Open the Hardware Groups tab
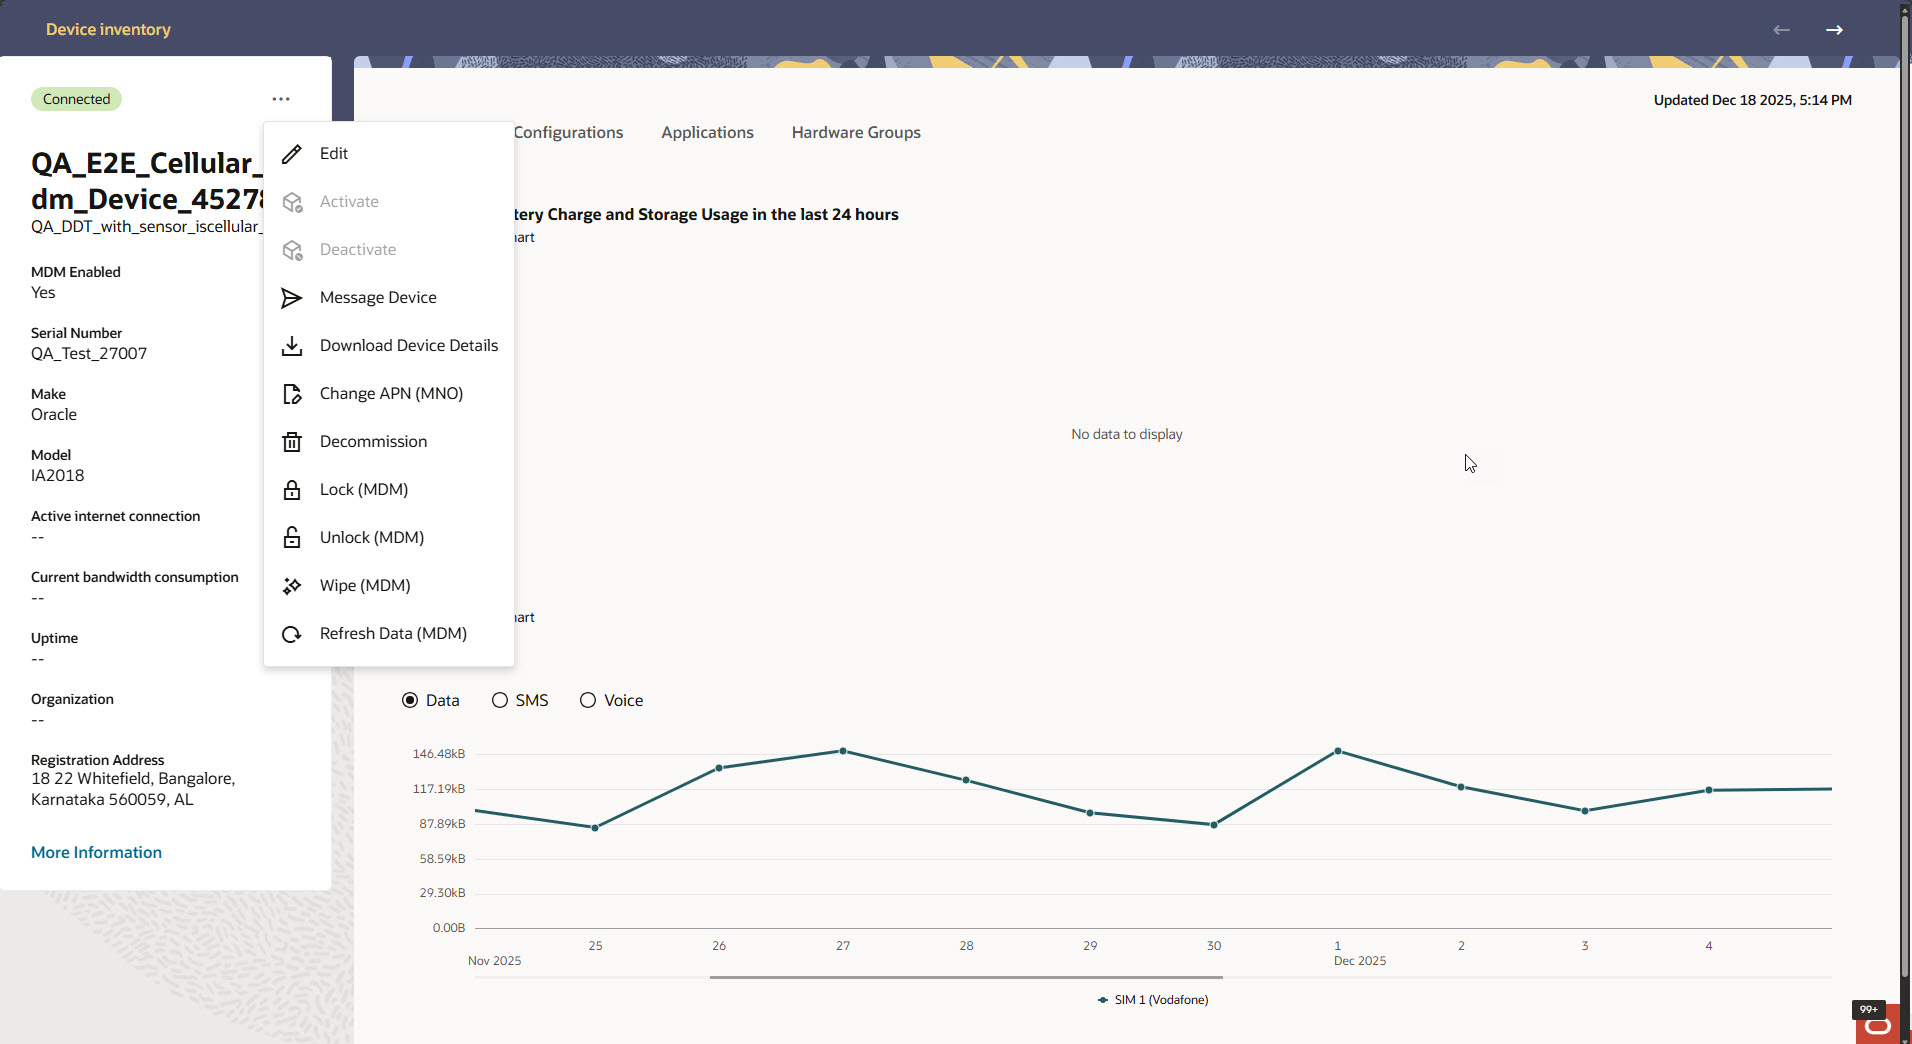 coord(856,132)
